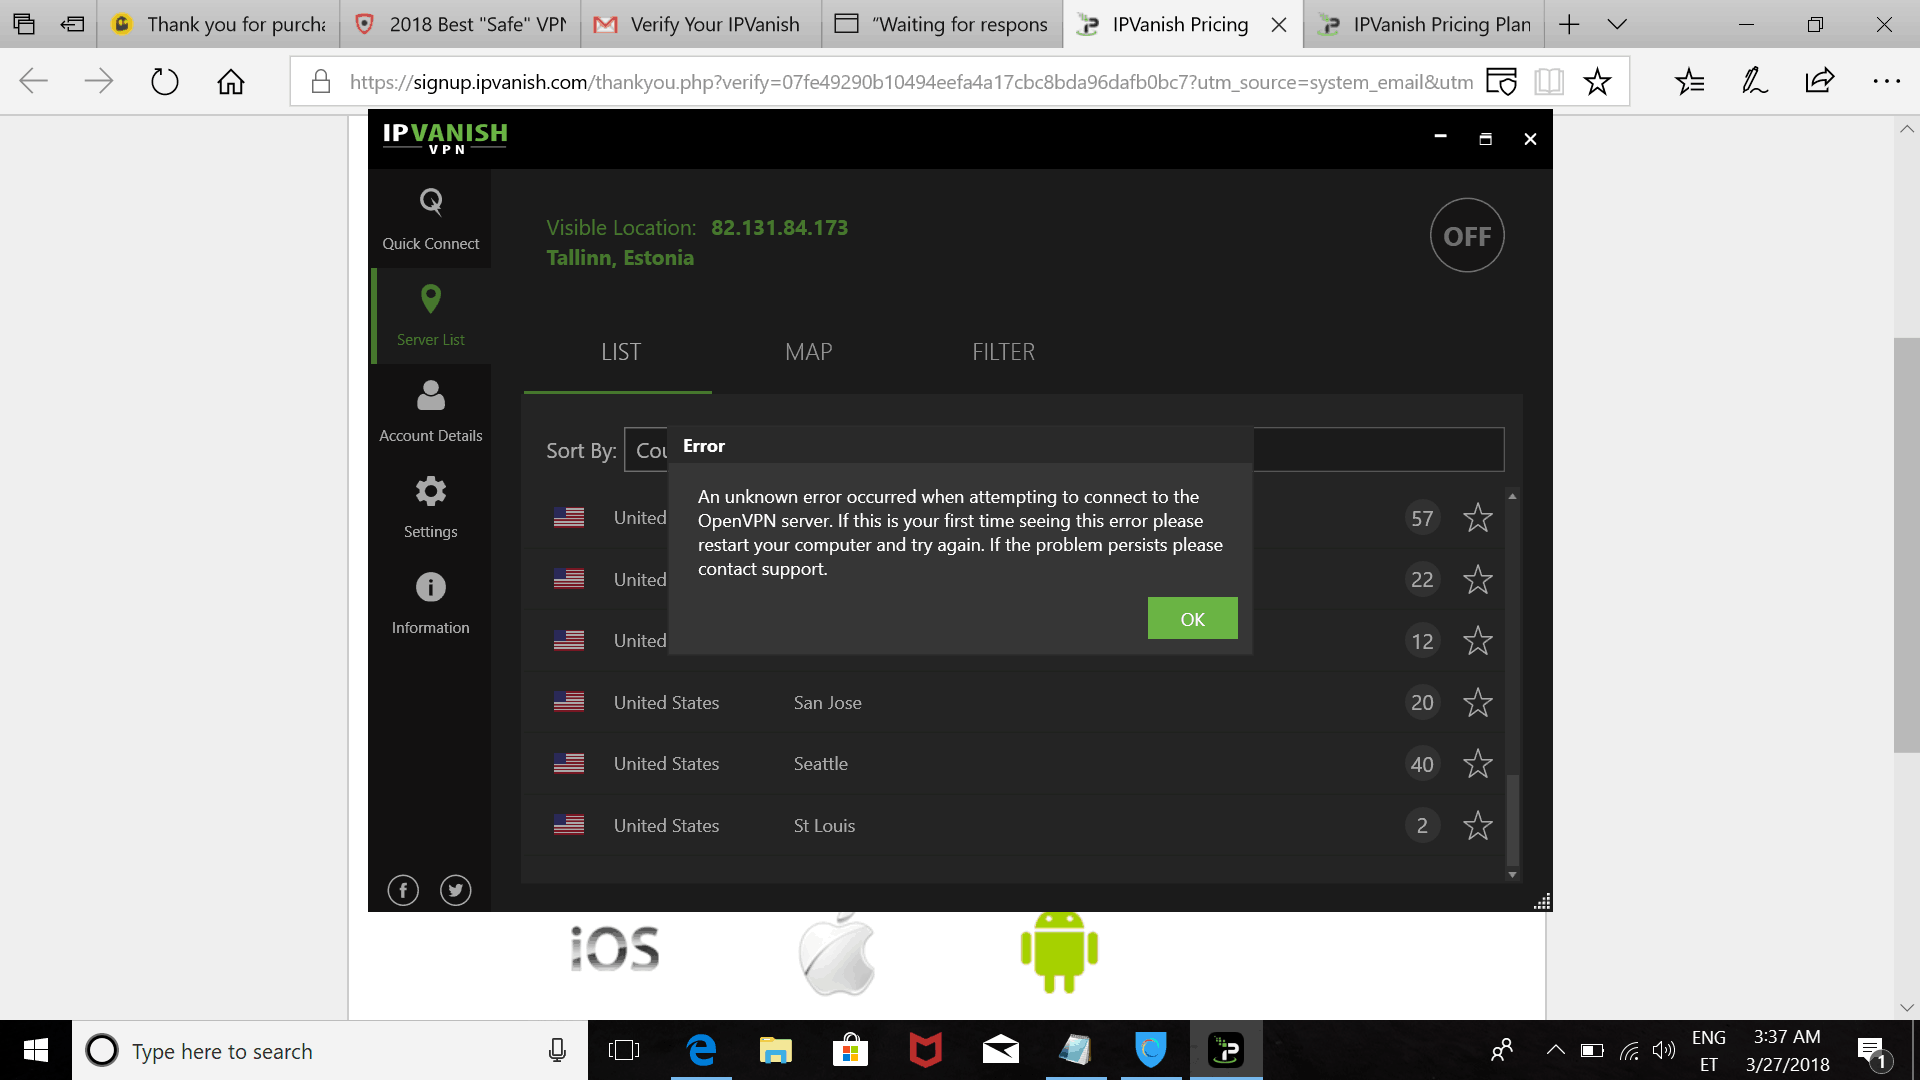Viewport: 1920px width, 1080px height.
Task: Click the star favorite for Seattle
Action: click(x=1476, y=764)
